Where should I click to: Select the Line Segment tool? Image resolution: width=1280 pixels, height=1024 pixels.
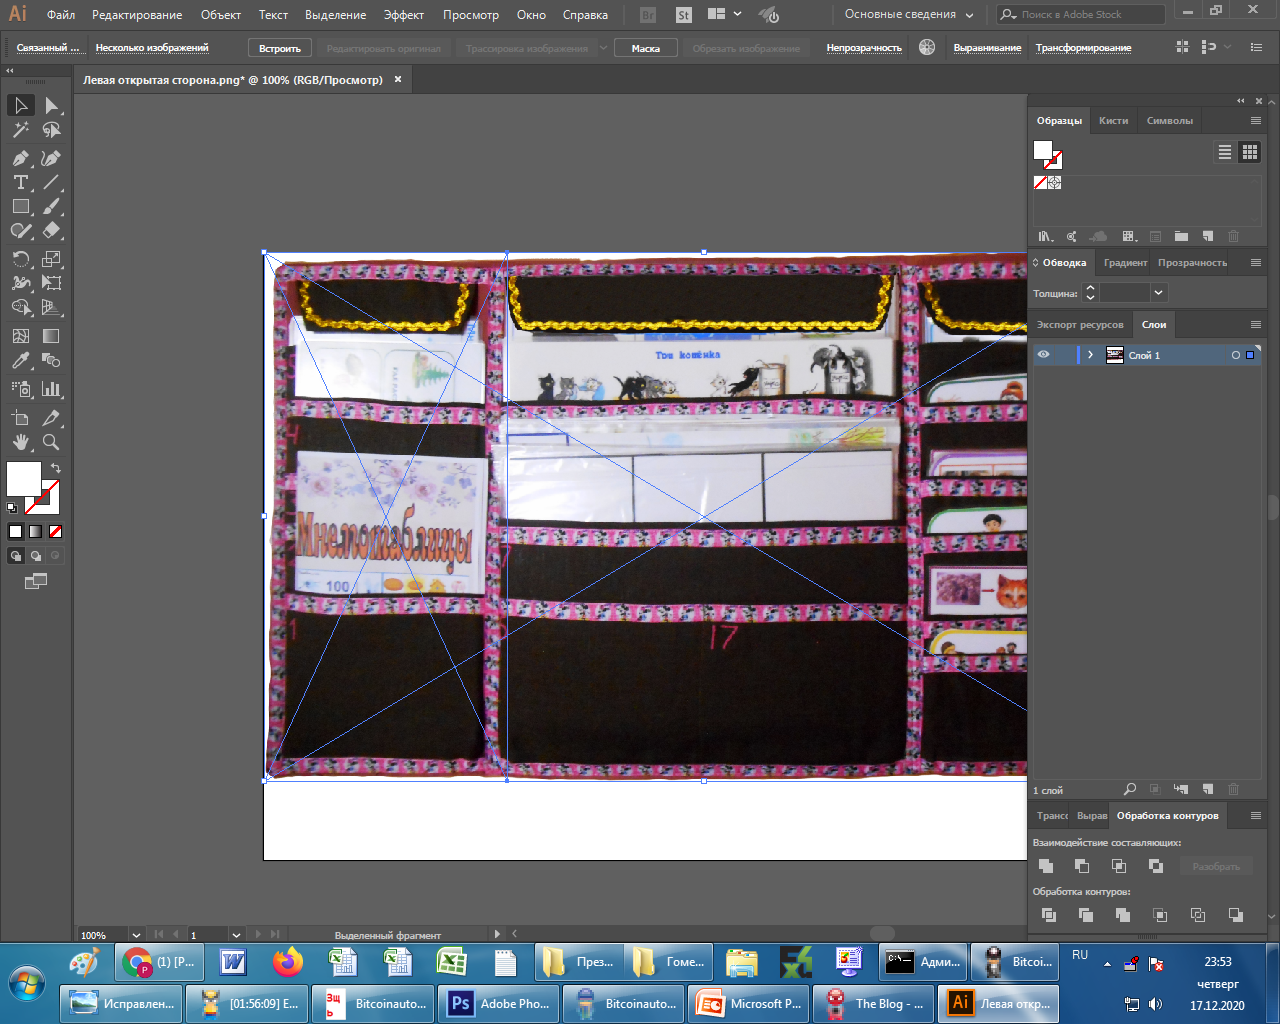click(x=52, y=182)
